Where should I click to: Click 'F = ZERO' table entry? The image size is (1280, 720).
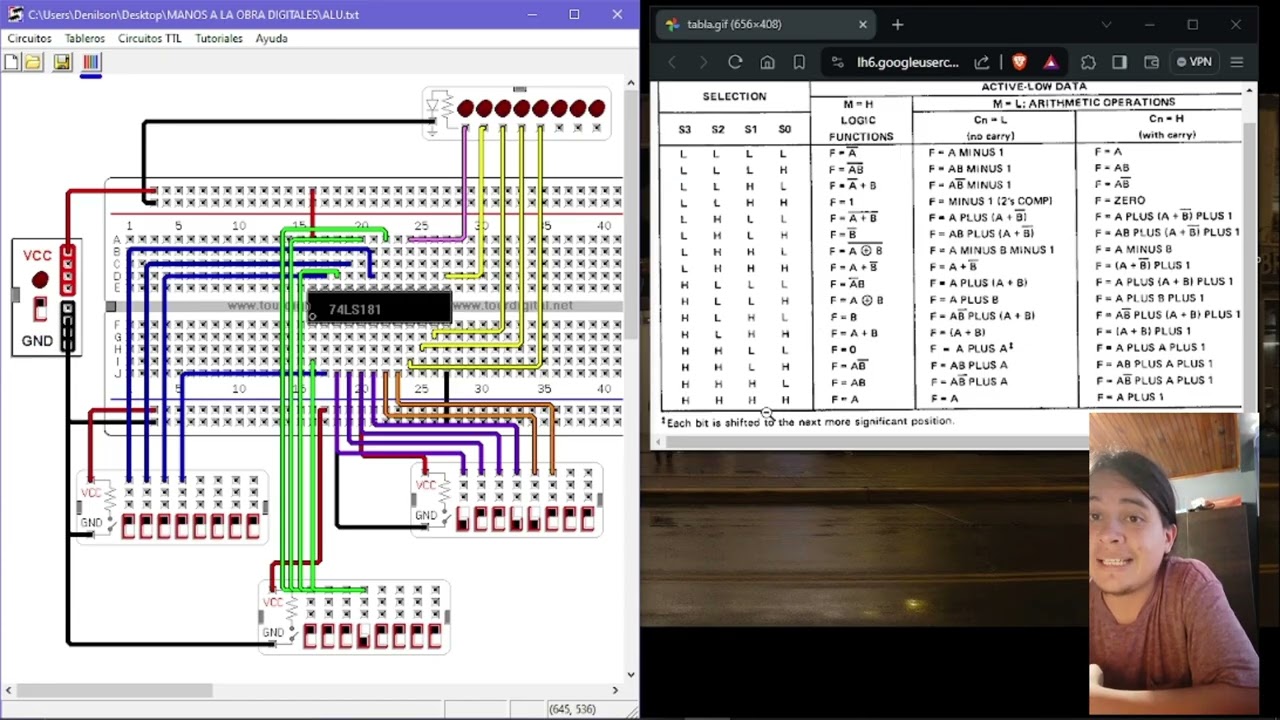pos(1121,200)
